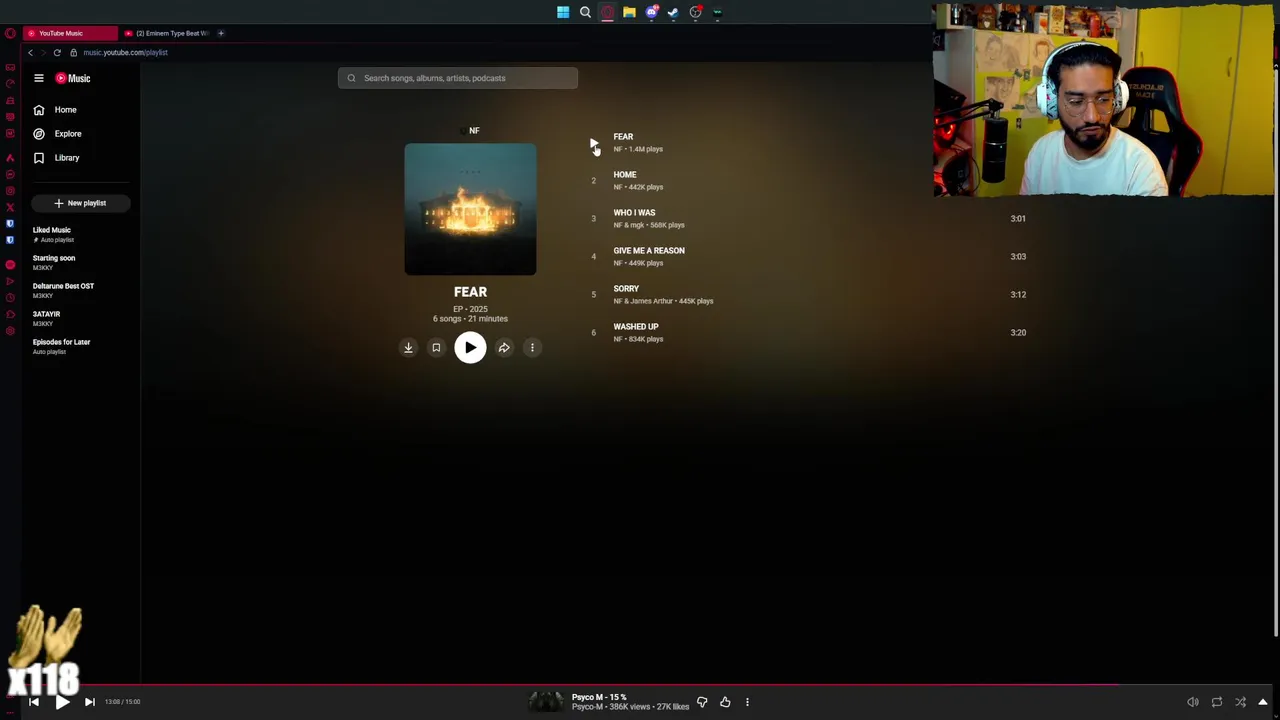Open Discord from the taskbar

coord(651,12)
